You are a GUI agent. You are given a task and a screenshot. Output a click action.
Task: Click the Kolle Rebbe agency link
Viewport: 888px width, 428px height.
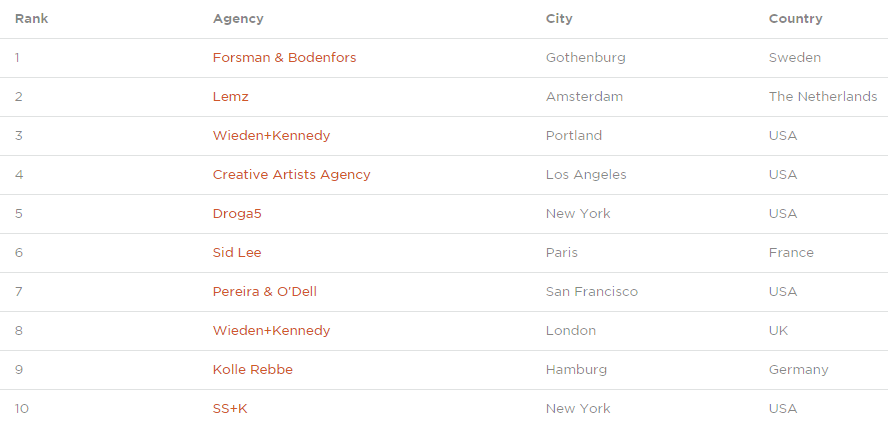253,370
